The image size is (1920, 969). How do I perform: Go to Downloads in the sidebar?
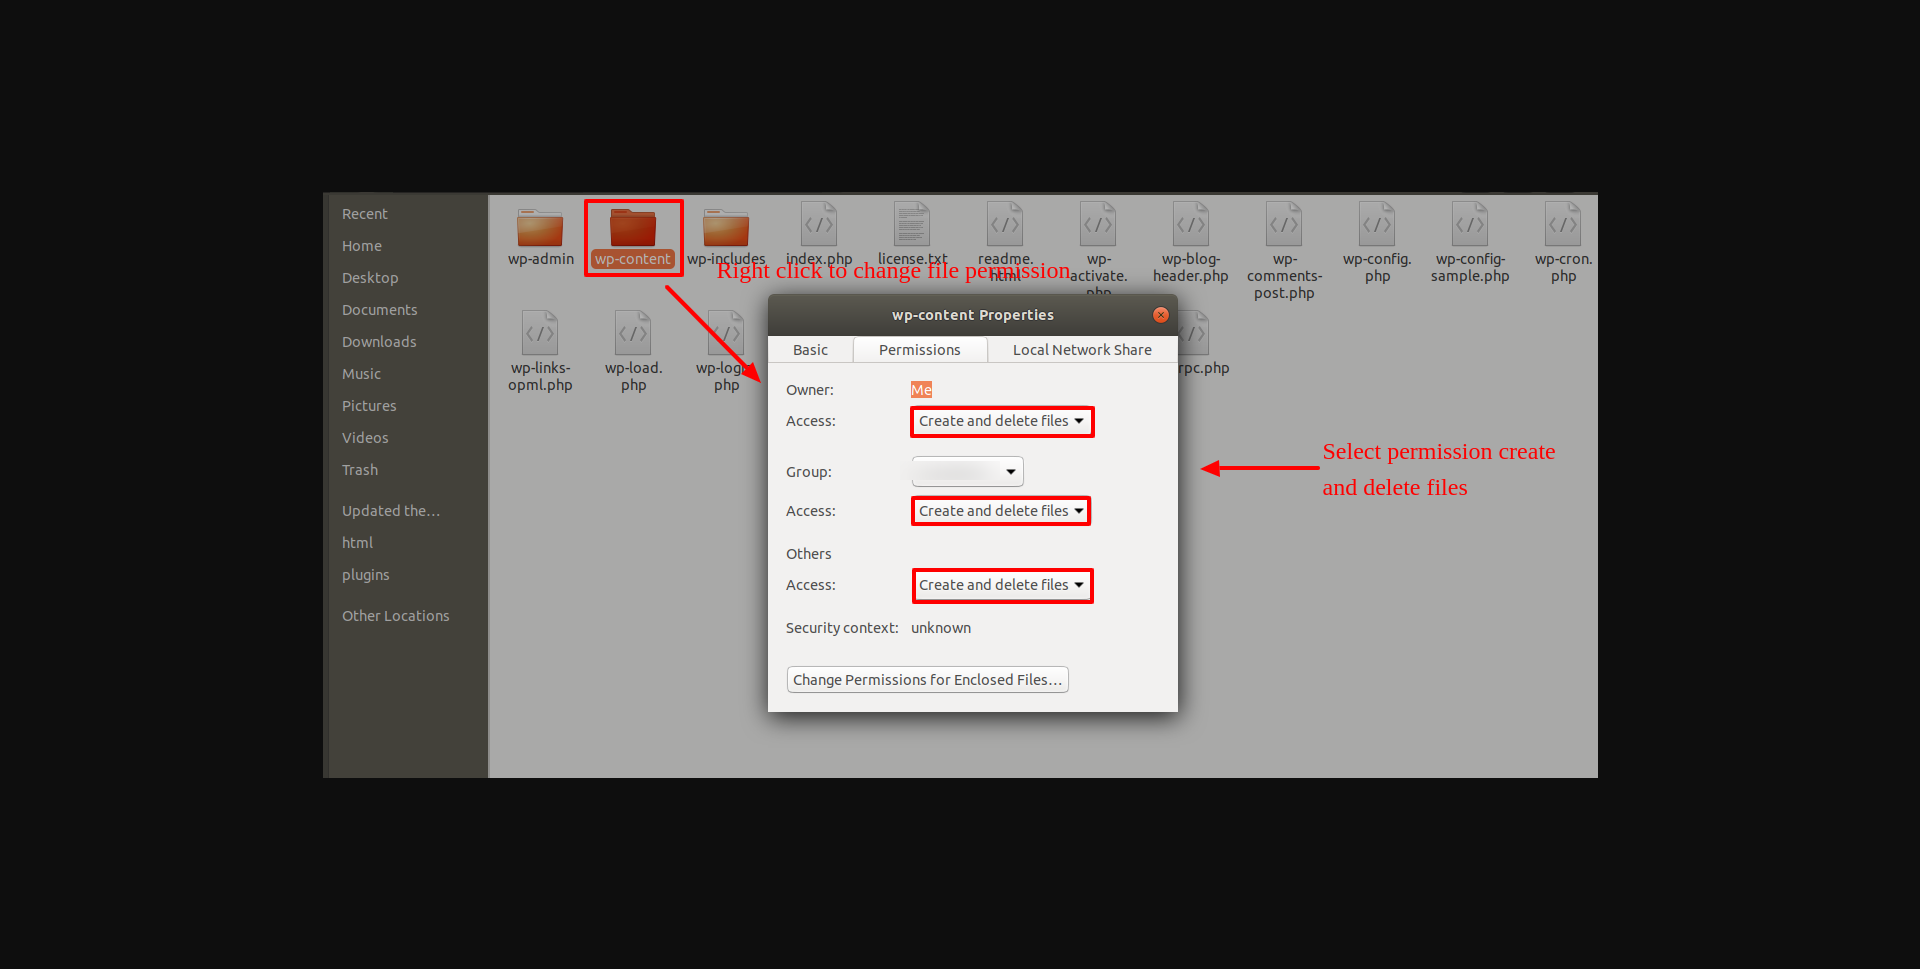pos(379,342)
